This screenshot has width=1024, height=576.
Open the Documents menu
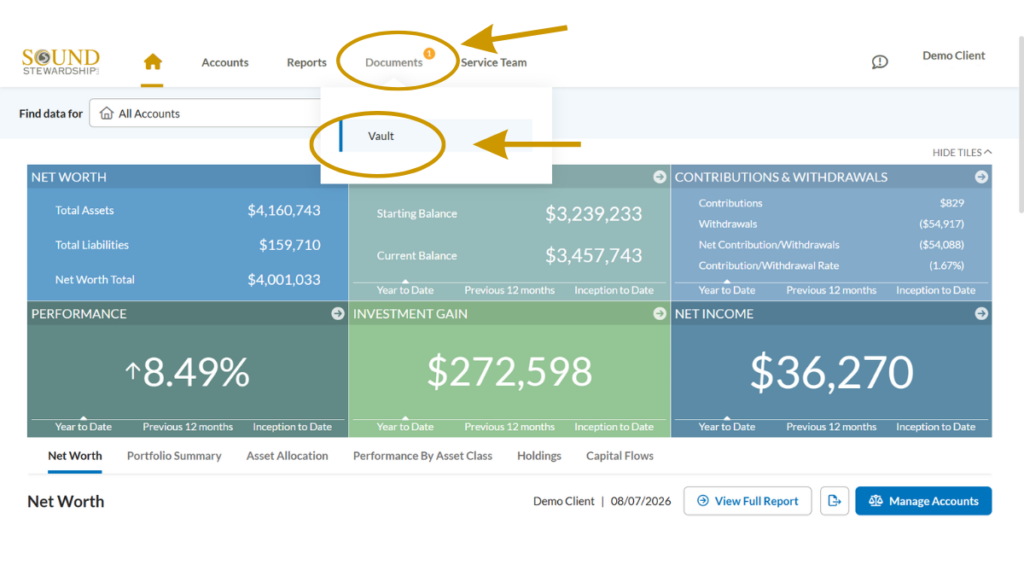click(x=394, y=63)
